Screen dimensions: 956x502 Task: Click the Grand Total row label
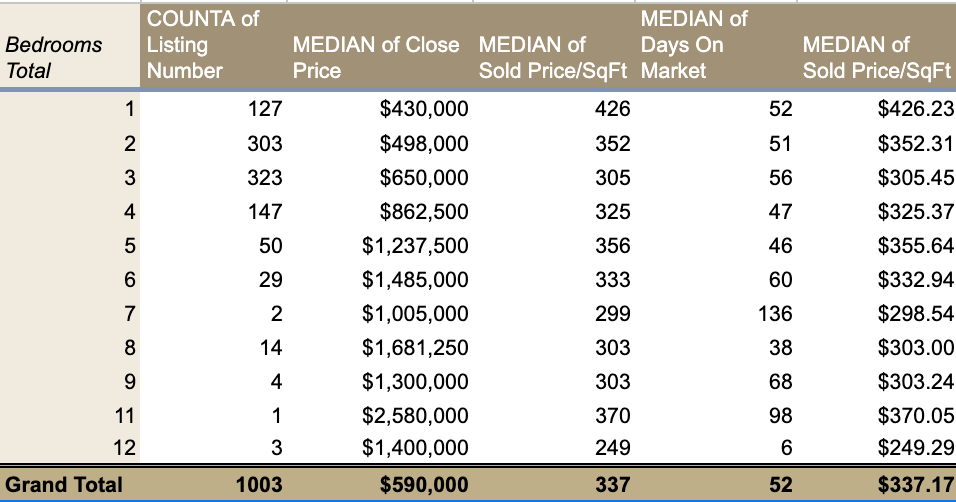(x=64, y=485)
